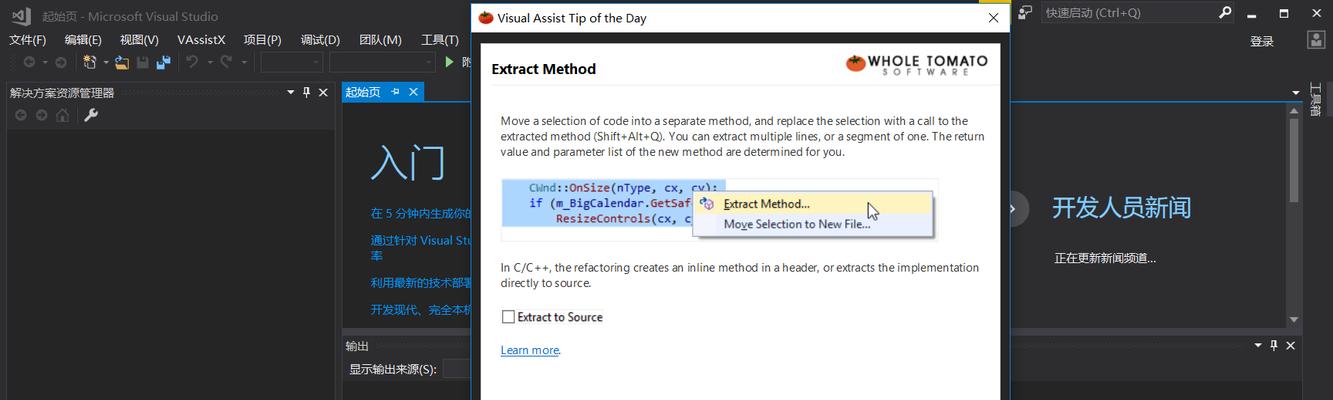Expand the New Project button dropdown arrow

(103, 62)
